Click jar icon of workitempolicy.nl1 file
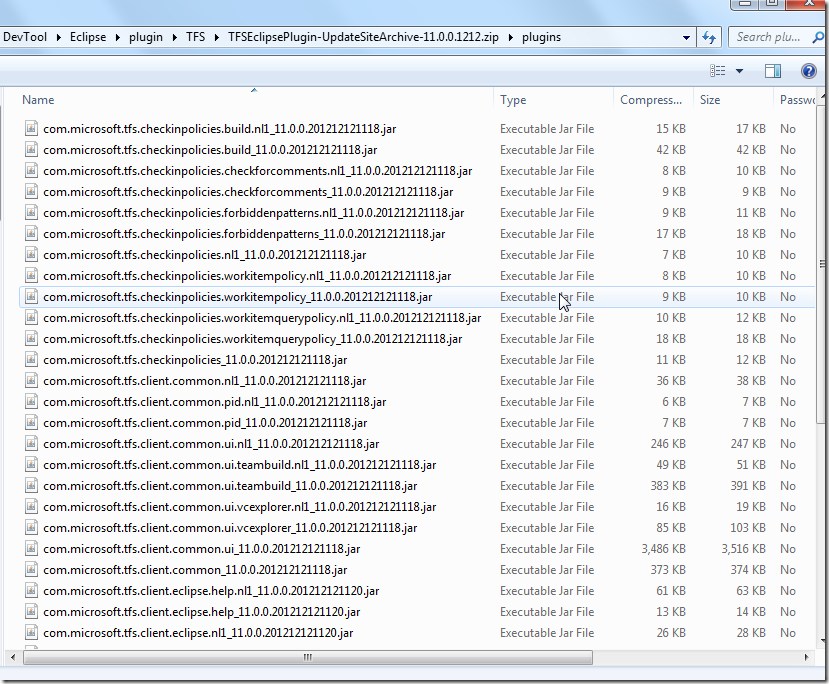Image resolution: width=829 pixels, height=684 pixels. (x=31, y=275)
